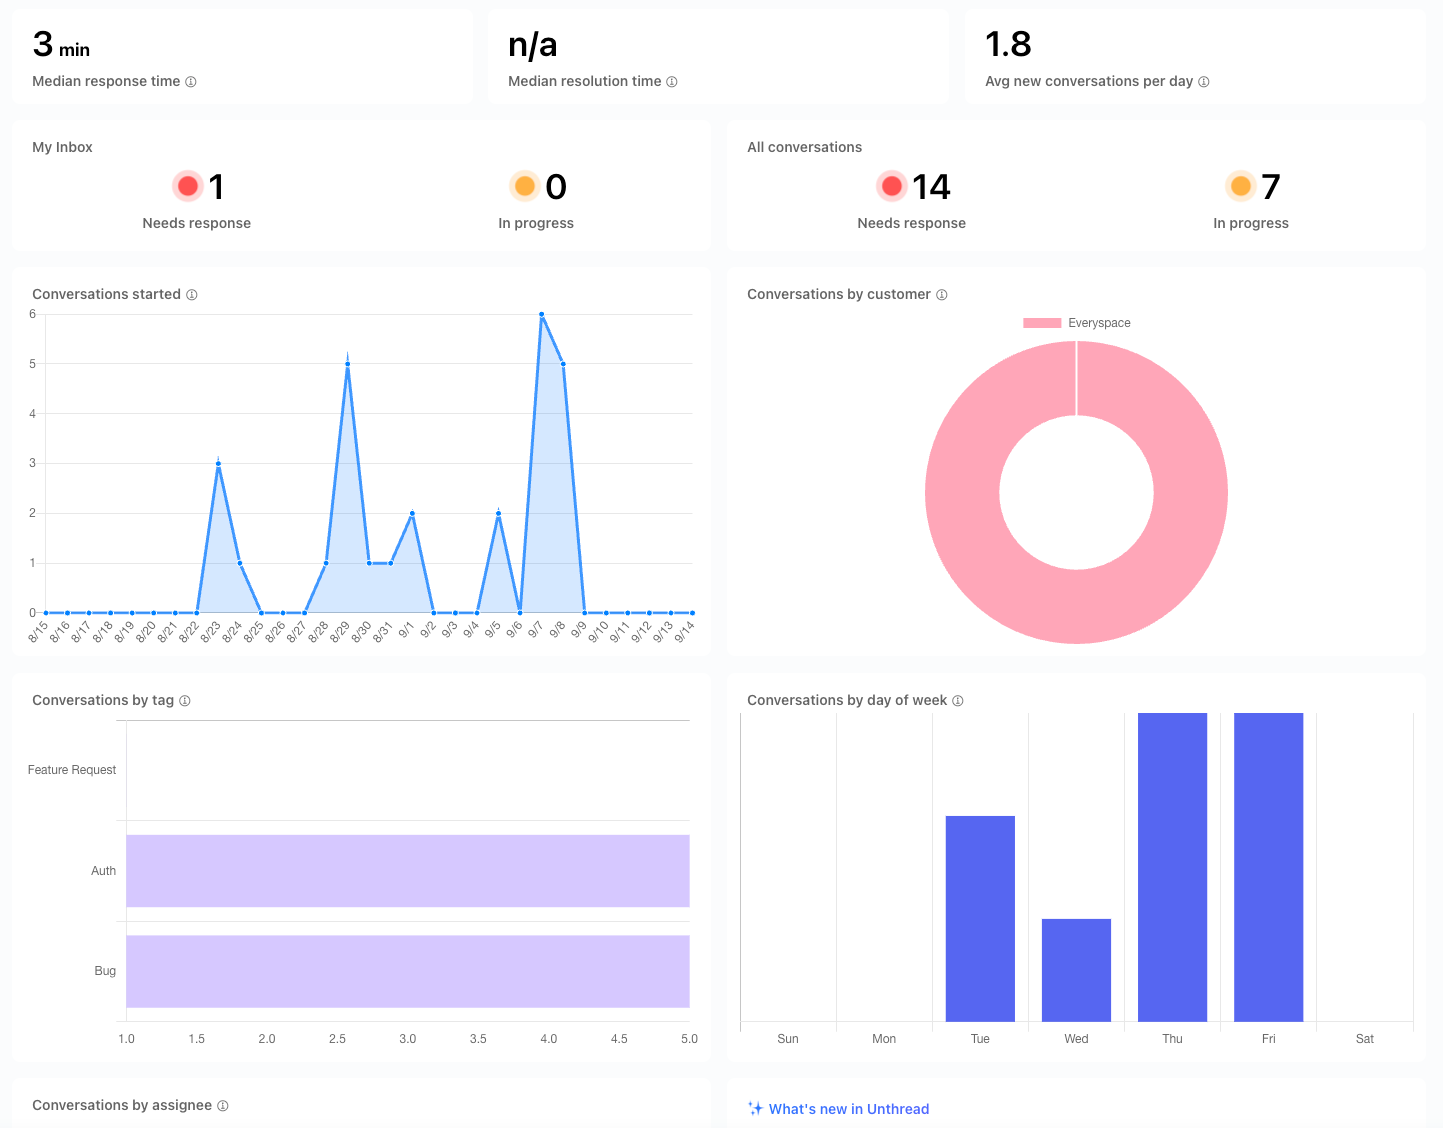Click the 8/23 data point on chart
1443x1128 pixels.
[218, 463]
